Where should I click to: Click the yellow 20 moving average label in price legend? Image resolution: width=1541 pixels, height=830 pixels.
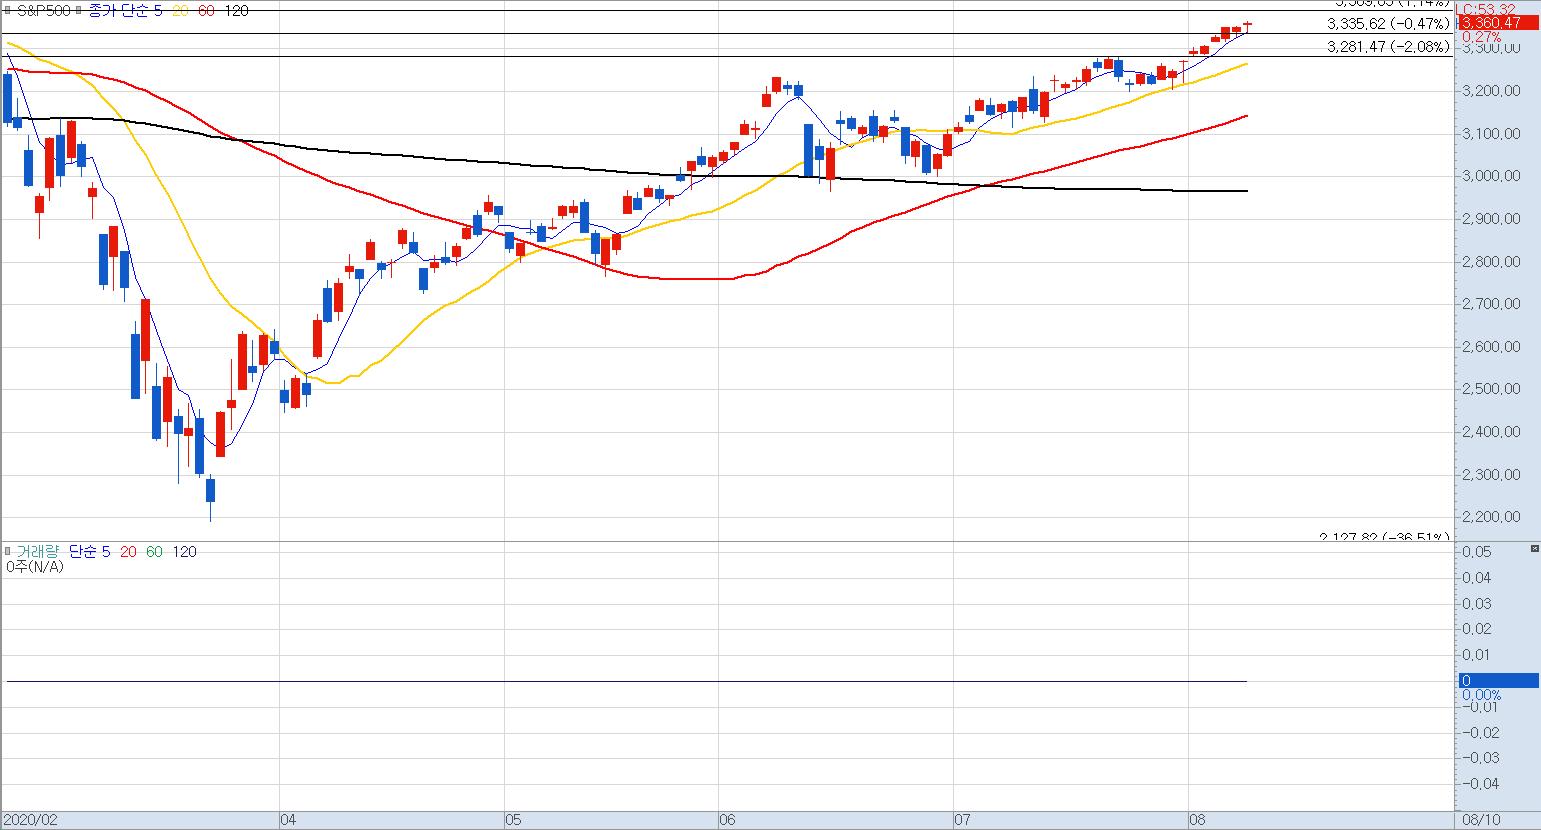click(180, 10)
